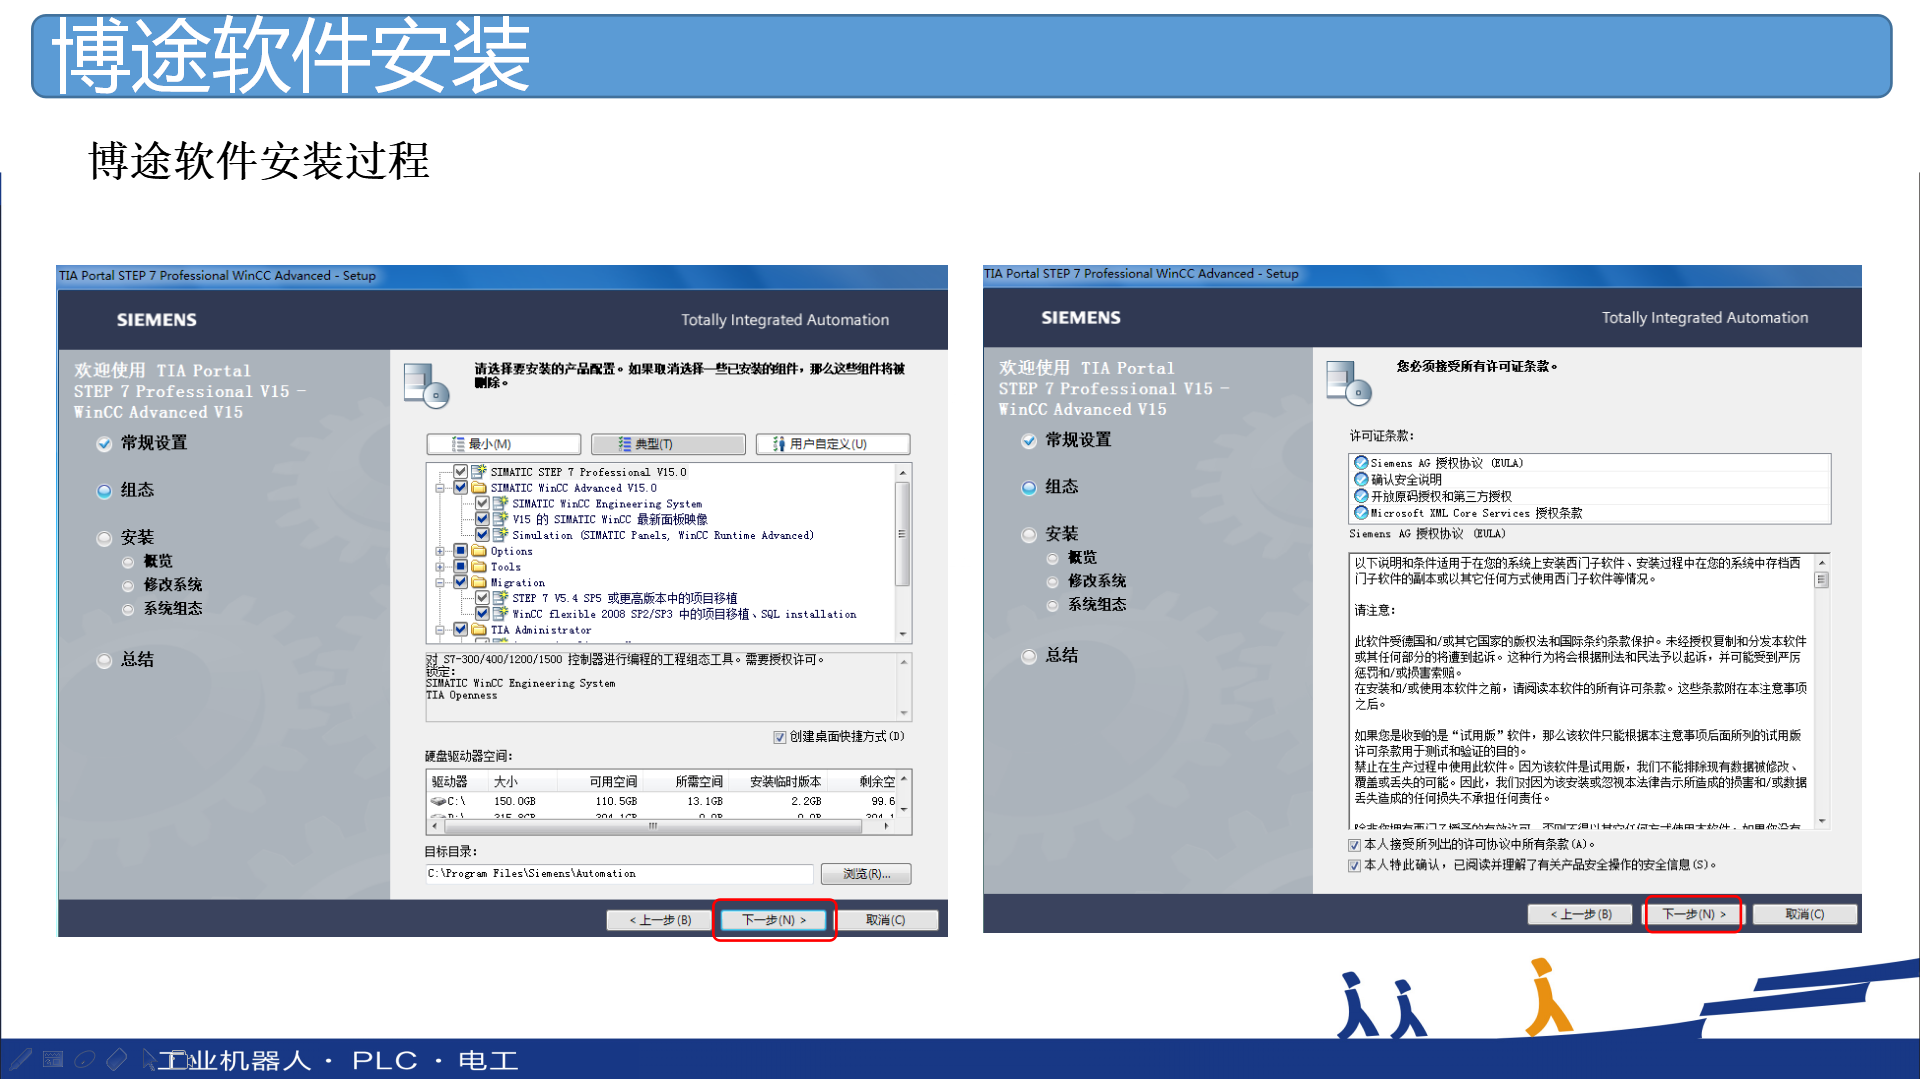This screenshot has height=1079, width=1920.
Task: Click the drive list horizontal scrollbar
Action: pyautogui.click(x=652, y=826)
